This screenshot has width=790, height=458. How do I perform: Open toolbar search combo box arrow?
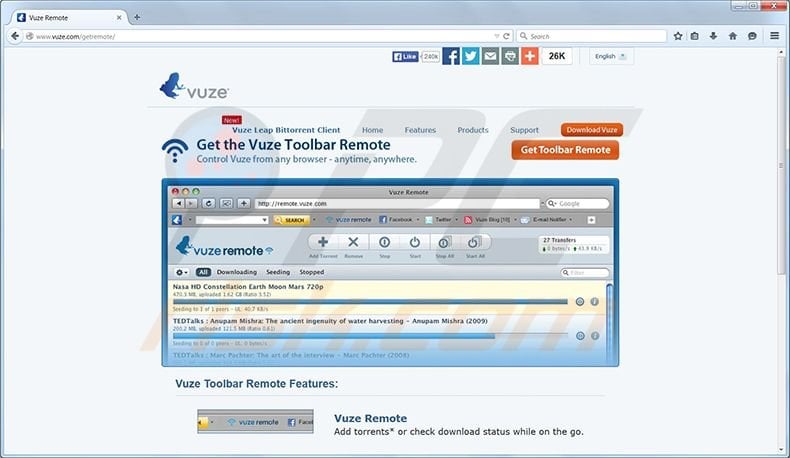point(265,220)
